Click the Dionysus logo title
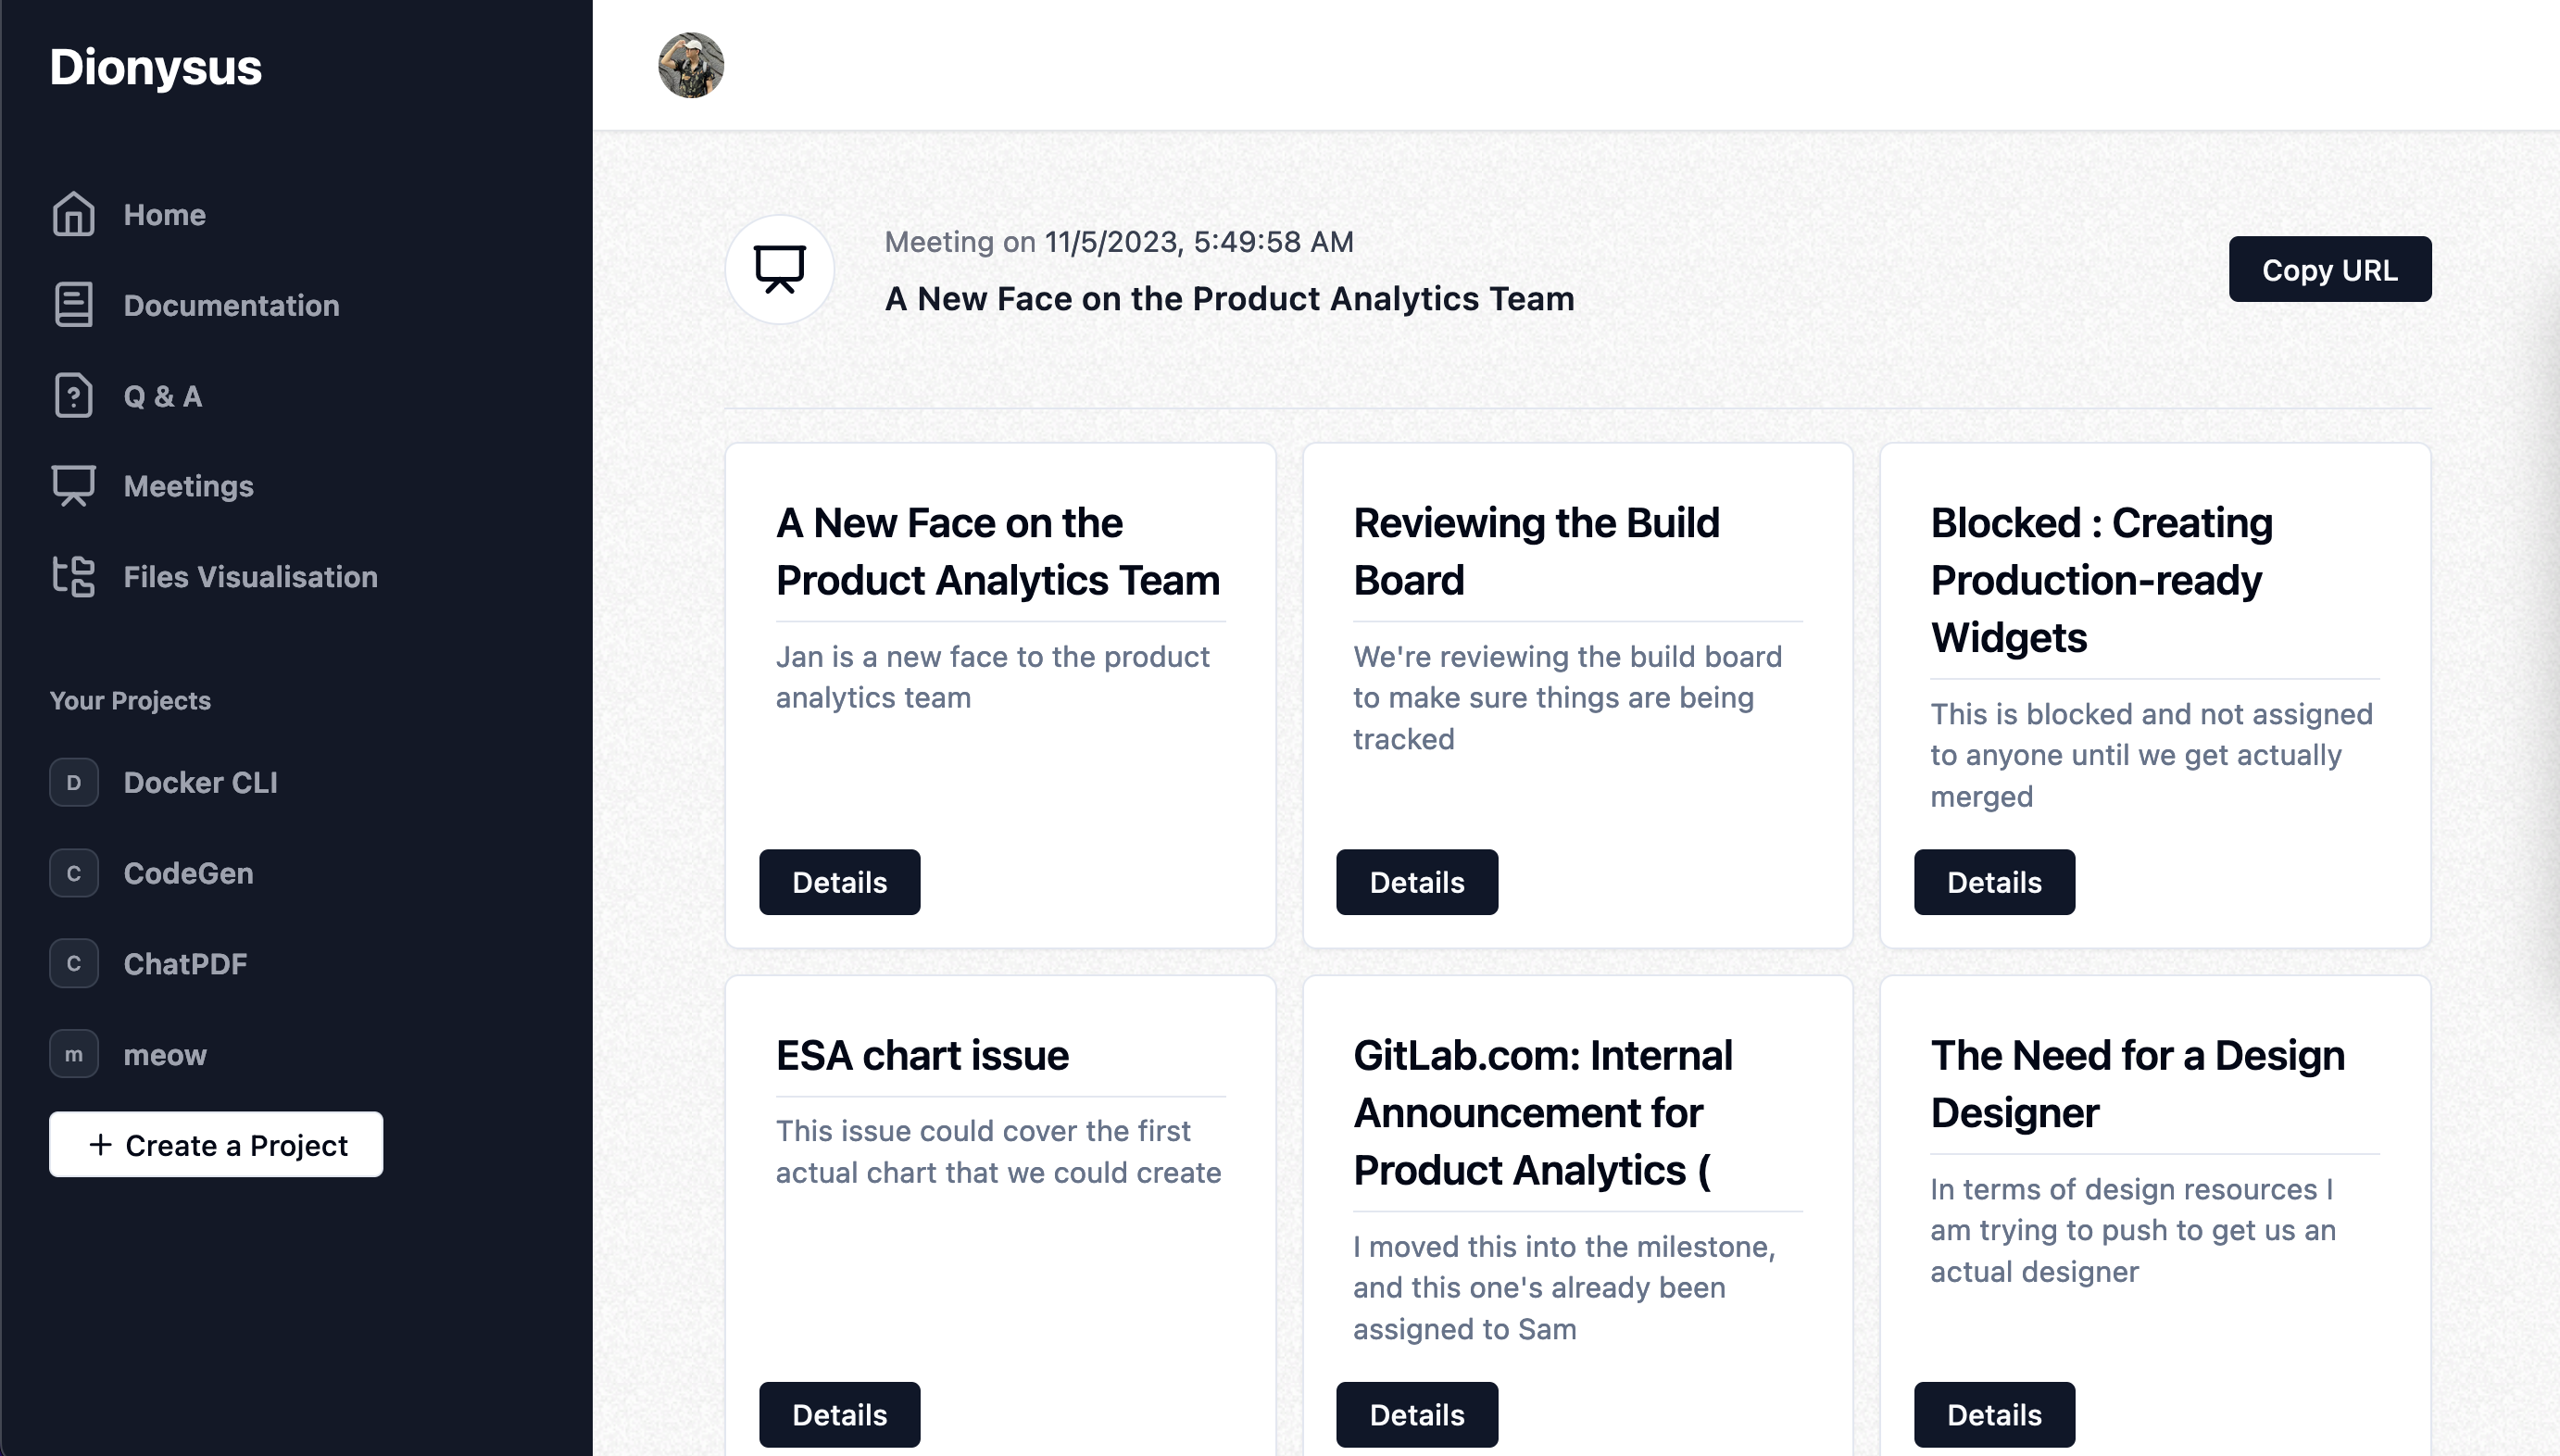 tap(156, 67)
